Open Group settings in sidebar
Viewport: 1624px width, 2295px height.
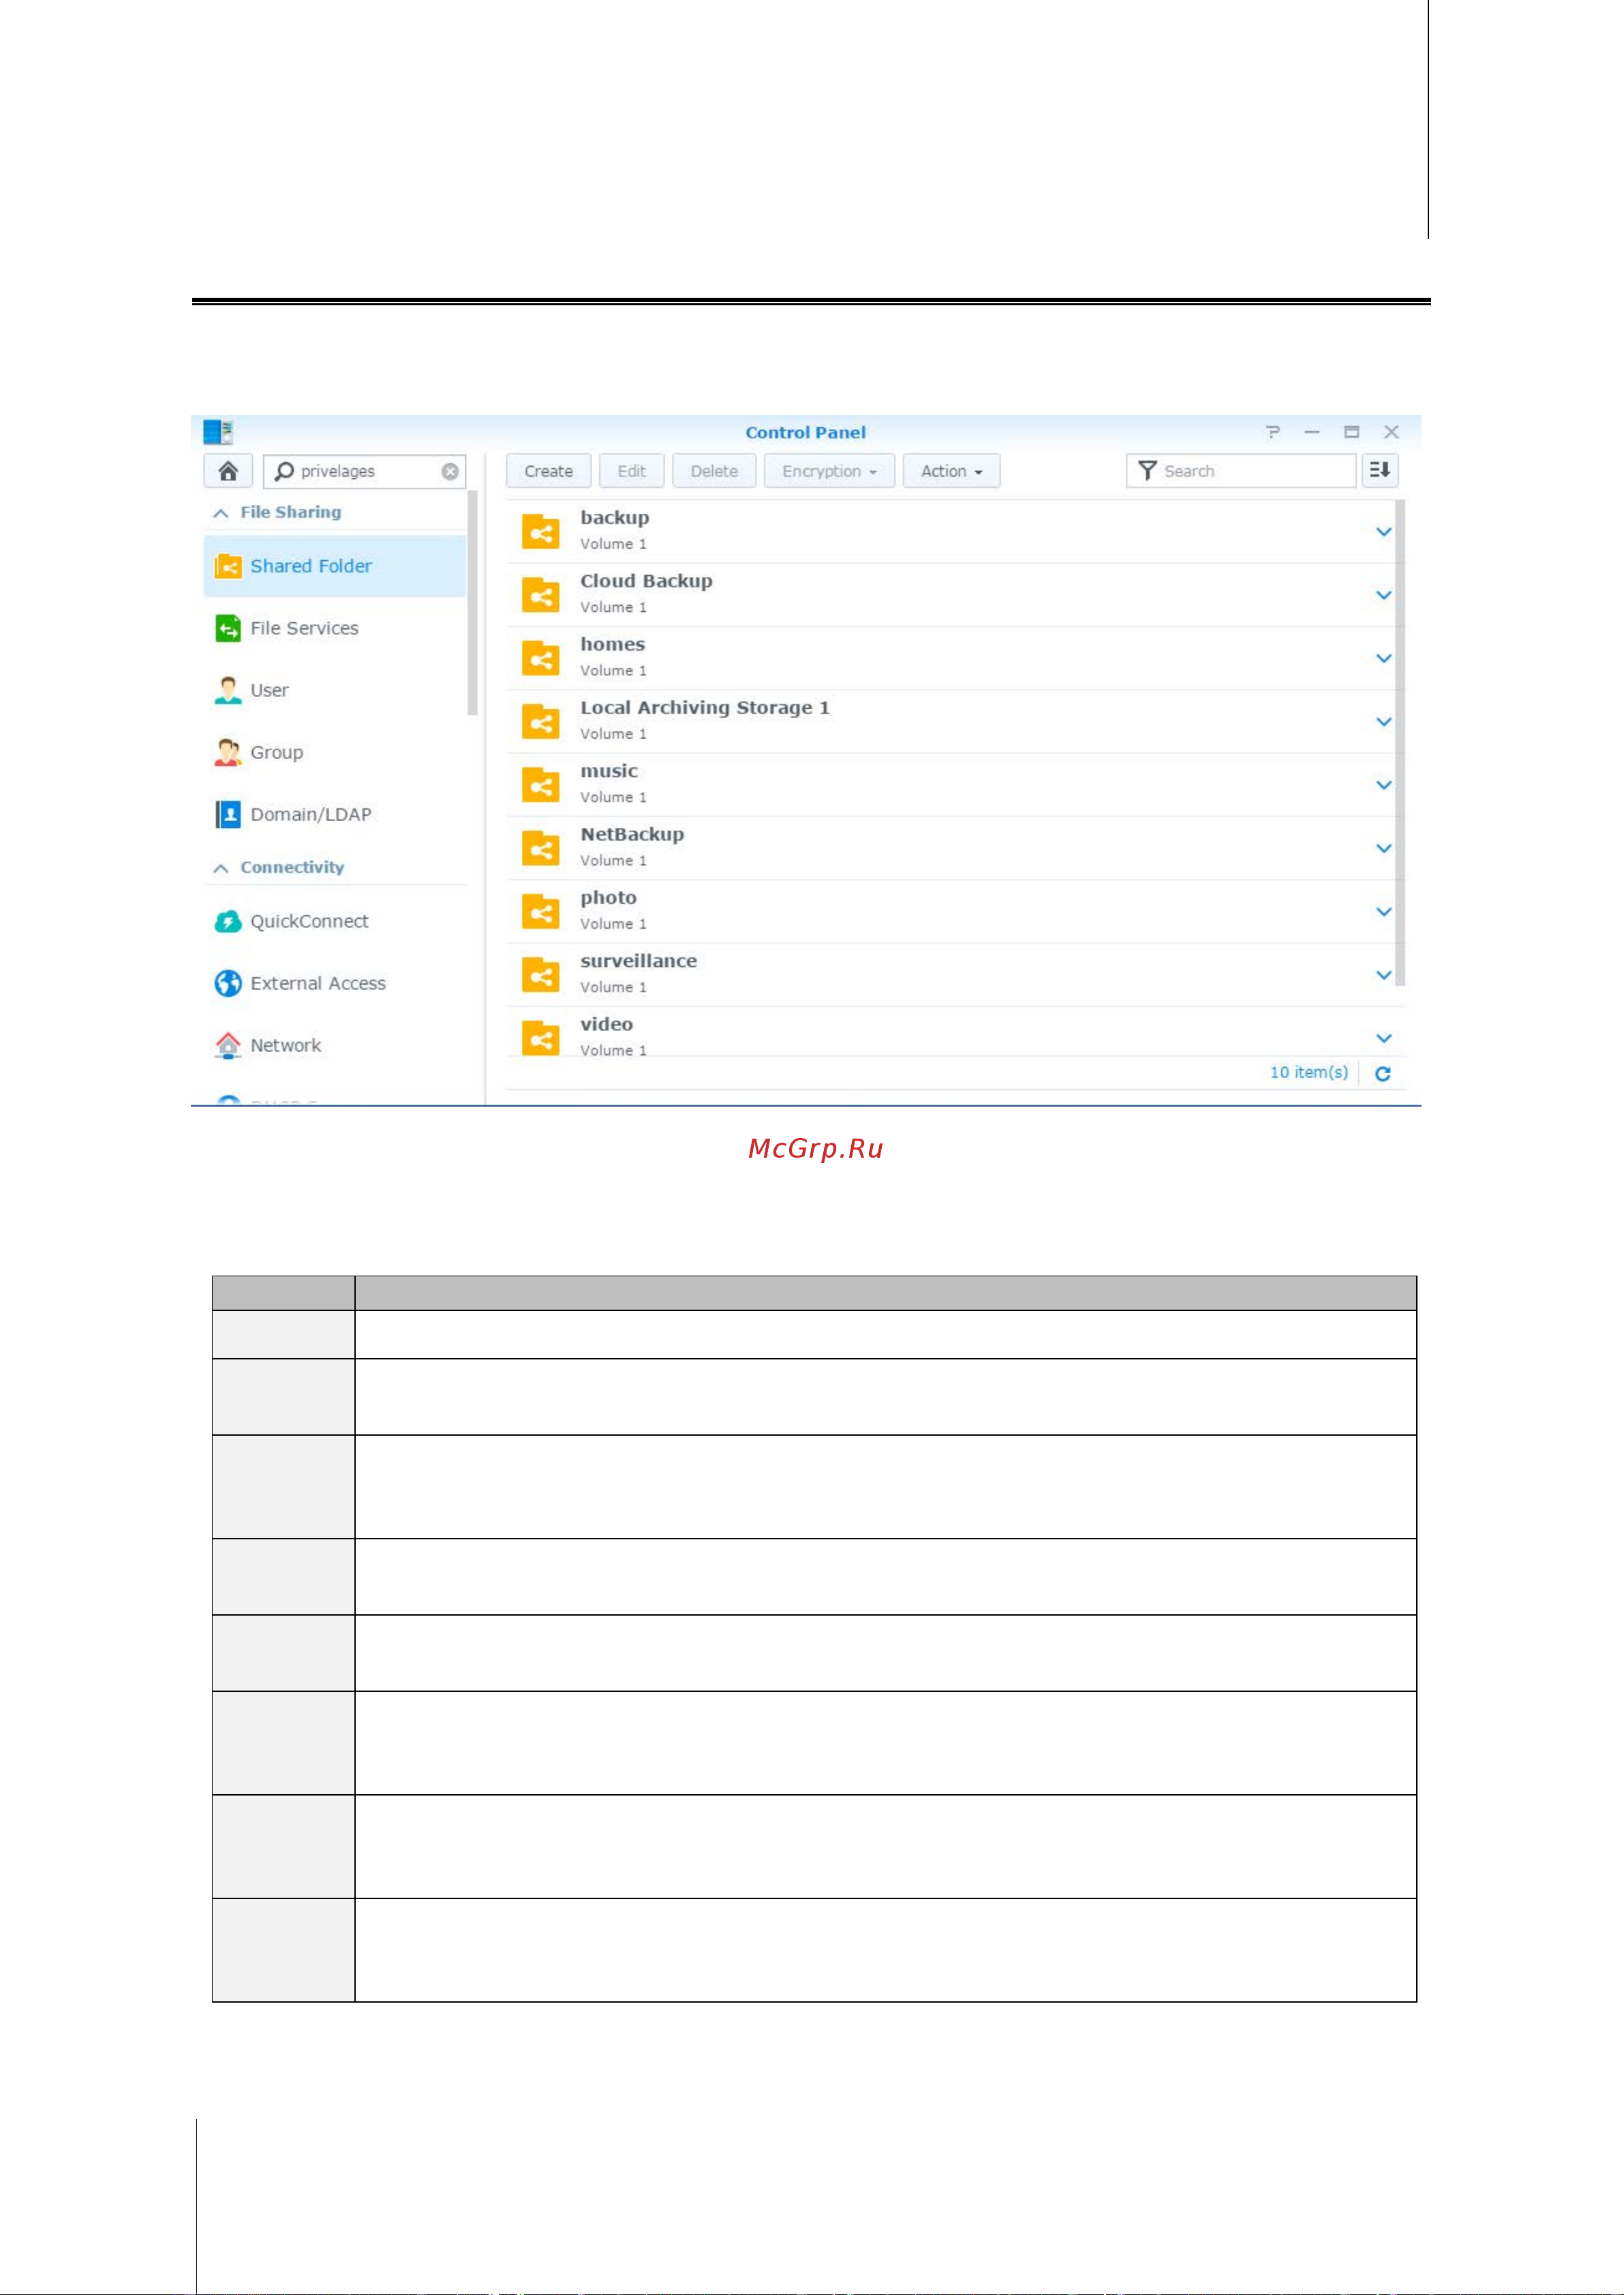point(335,752)
